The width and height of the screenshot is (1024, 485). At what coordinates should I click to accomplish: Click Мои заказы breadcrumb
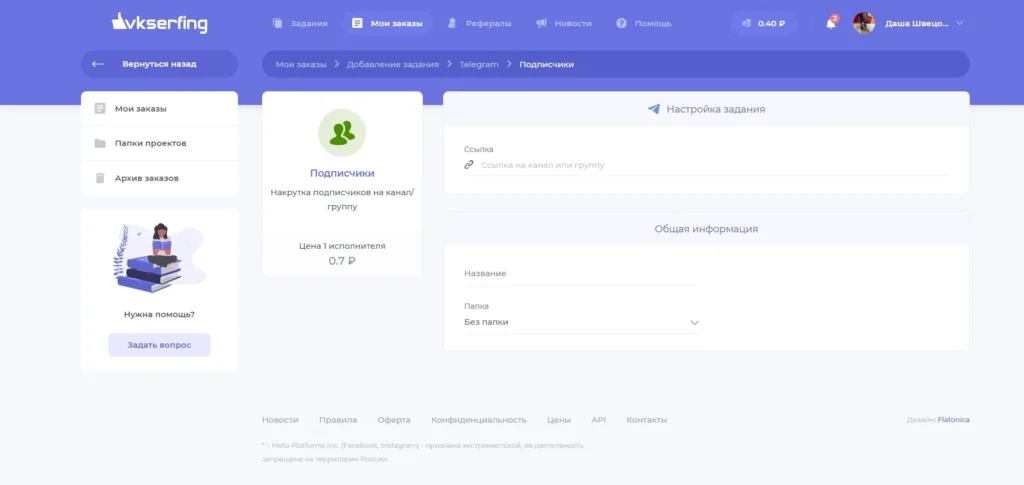click(x=300, y=65)
